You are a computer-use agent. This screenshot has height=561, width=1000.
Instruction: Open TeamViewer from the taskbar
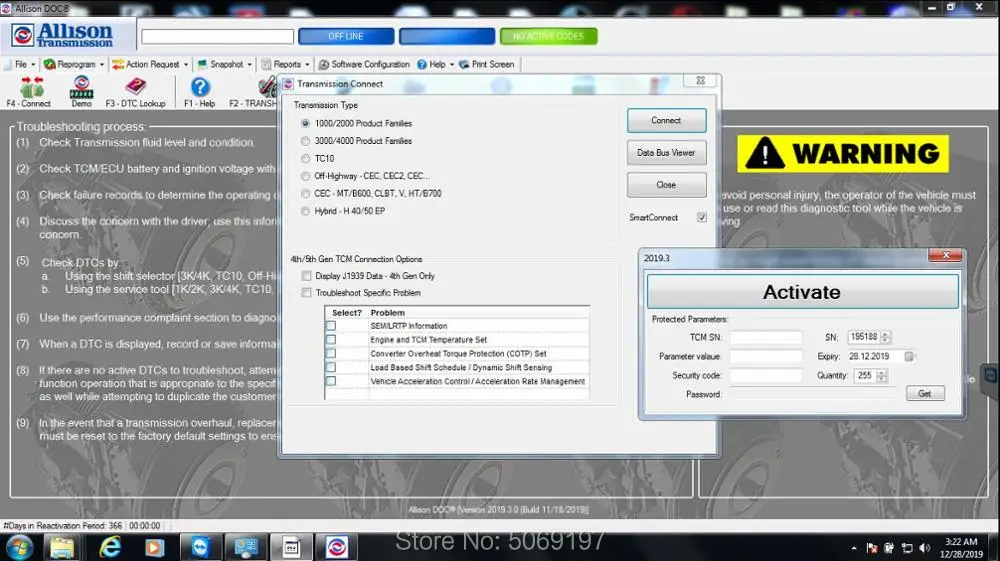(x=200, y=547)
